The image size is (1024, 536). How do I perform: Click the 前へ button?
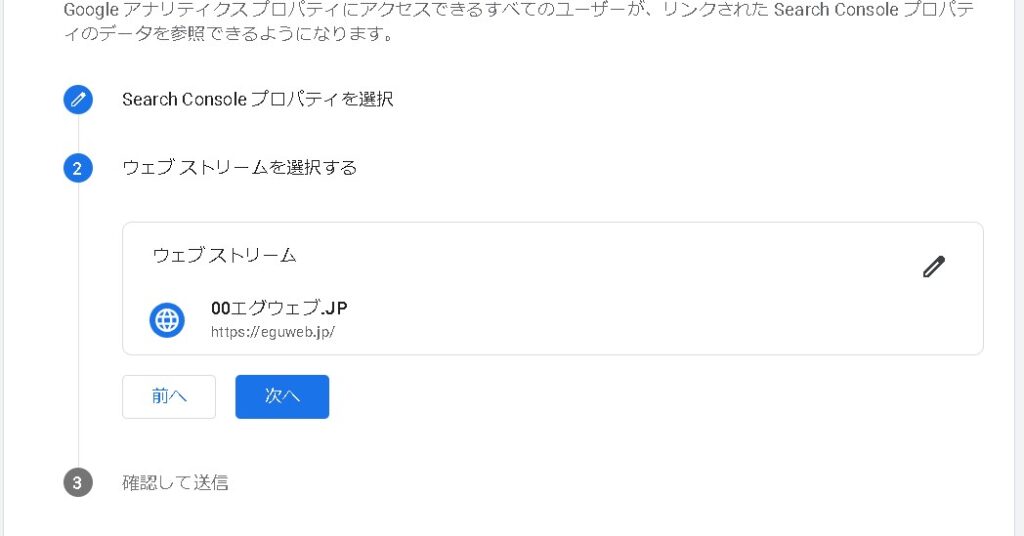pyautogui.click(x=169, y=396)
